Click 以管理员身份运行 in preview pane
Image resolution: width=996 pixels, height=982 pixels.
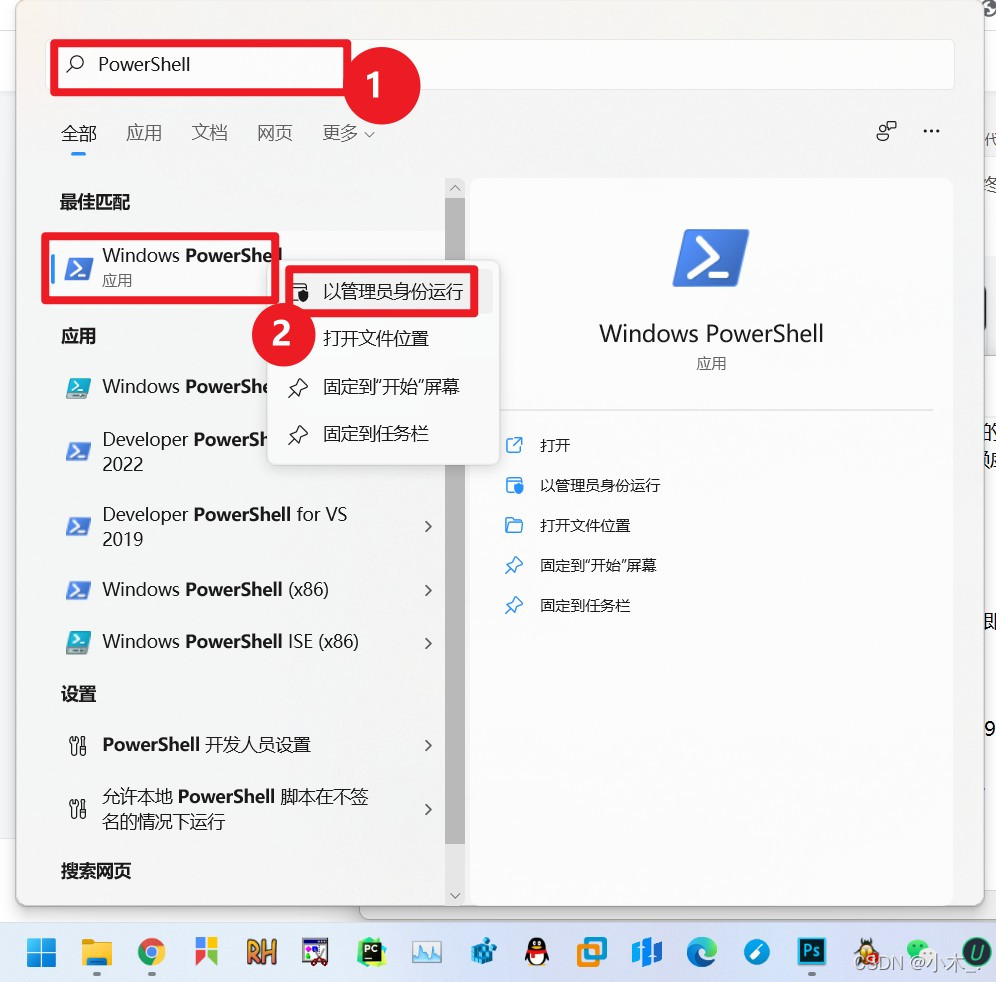coord(600,485)
